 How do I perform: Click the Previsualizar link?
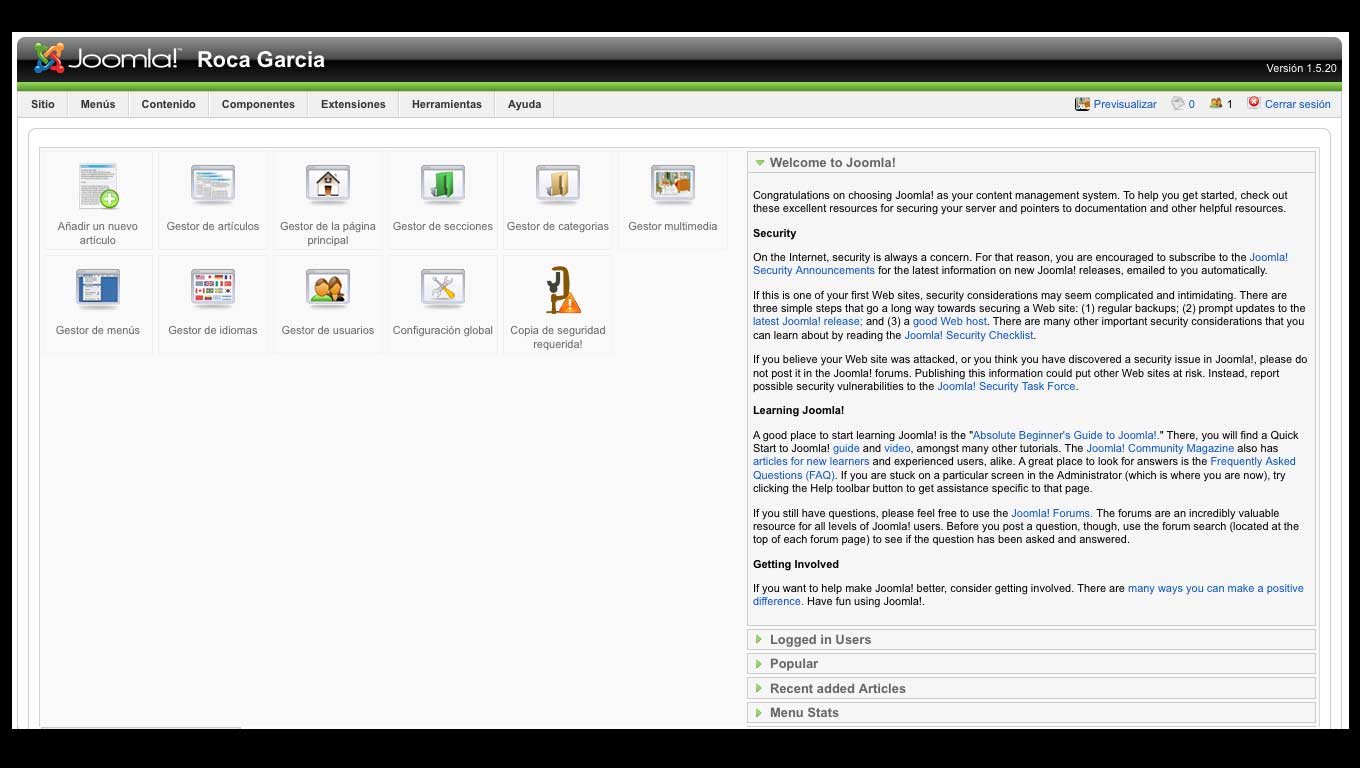tap(1125, 104)
